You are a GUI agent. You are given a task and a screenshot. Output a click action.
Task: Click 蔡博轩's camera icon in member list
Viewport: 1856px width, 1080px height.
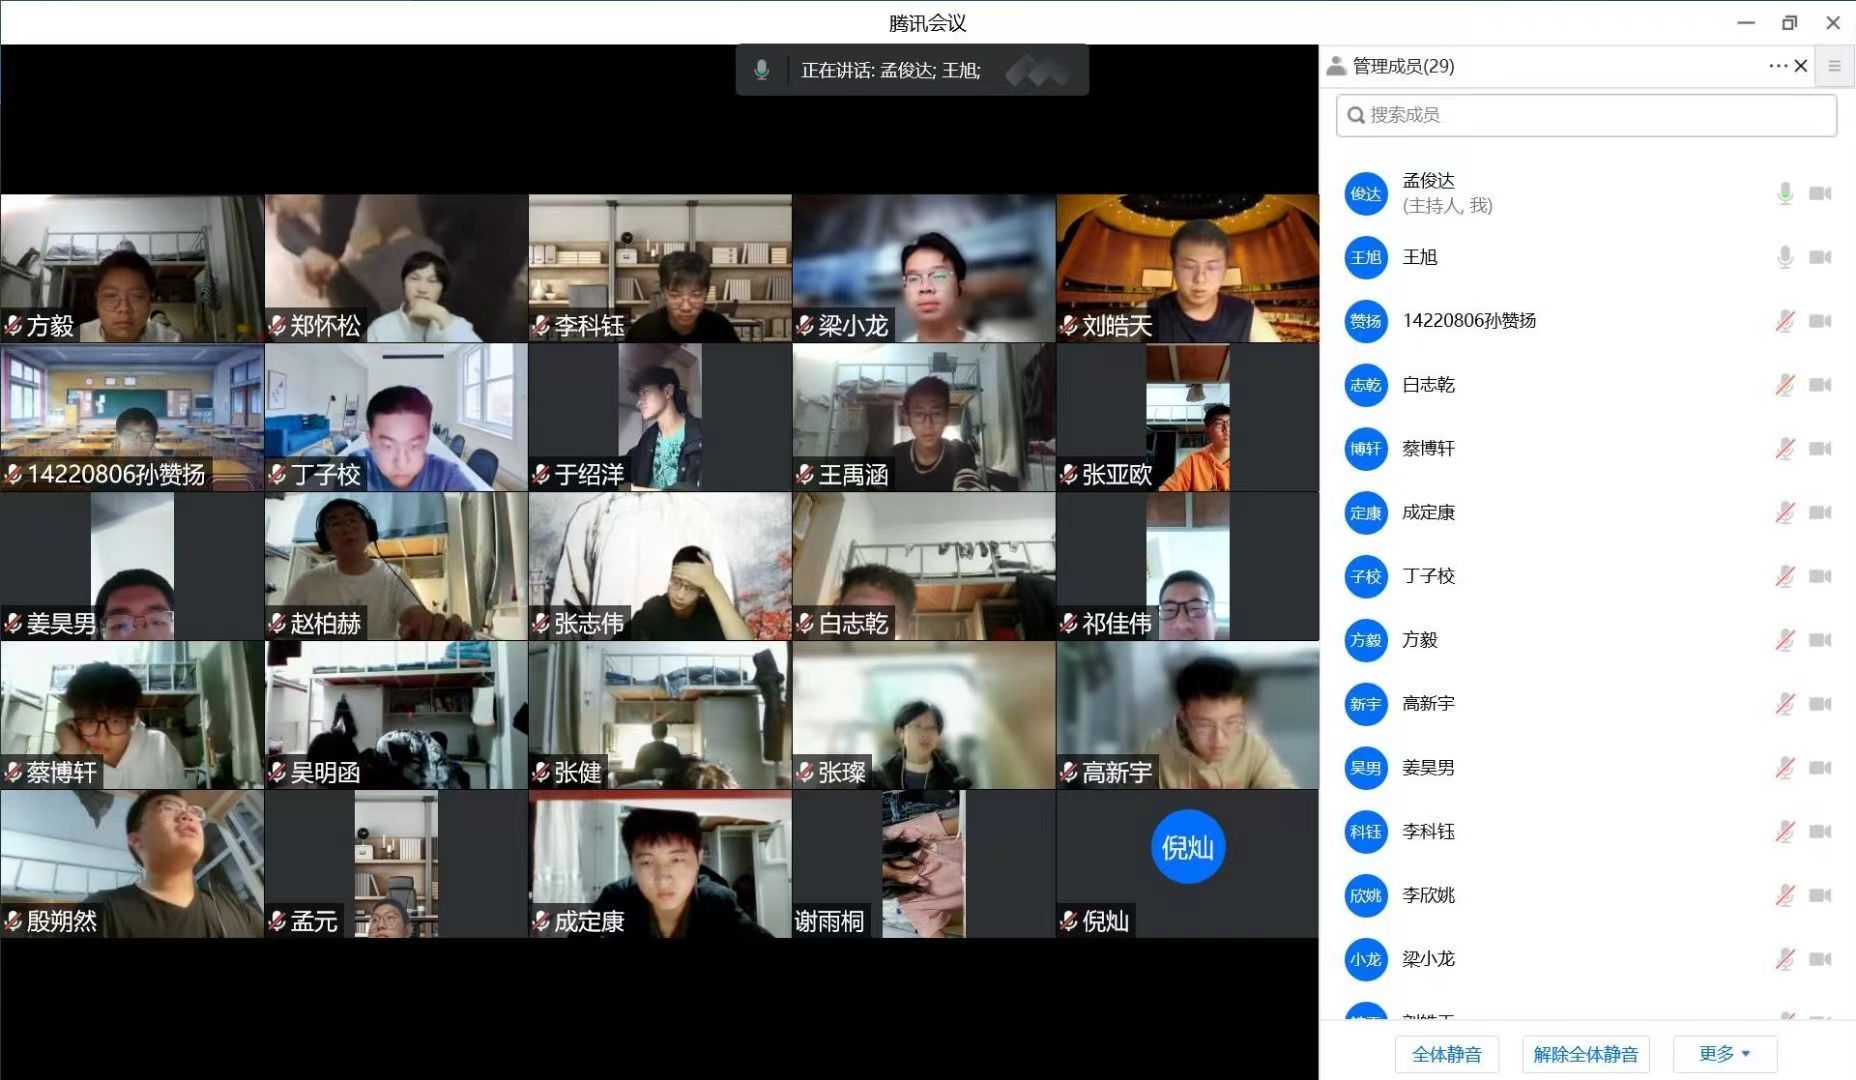[x=1820, y=449]
